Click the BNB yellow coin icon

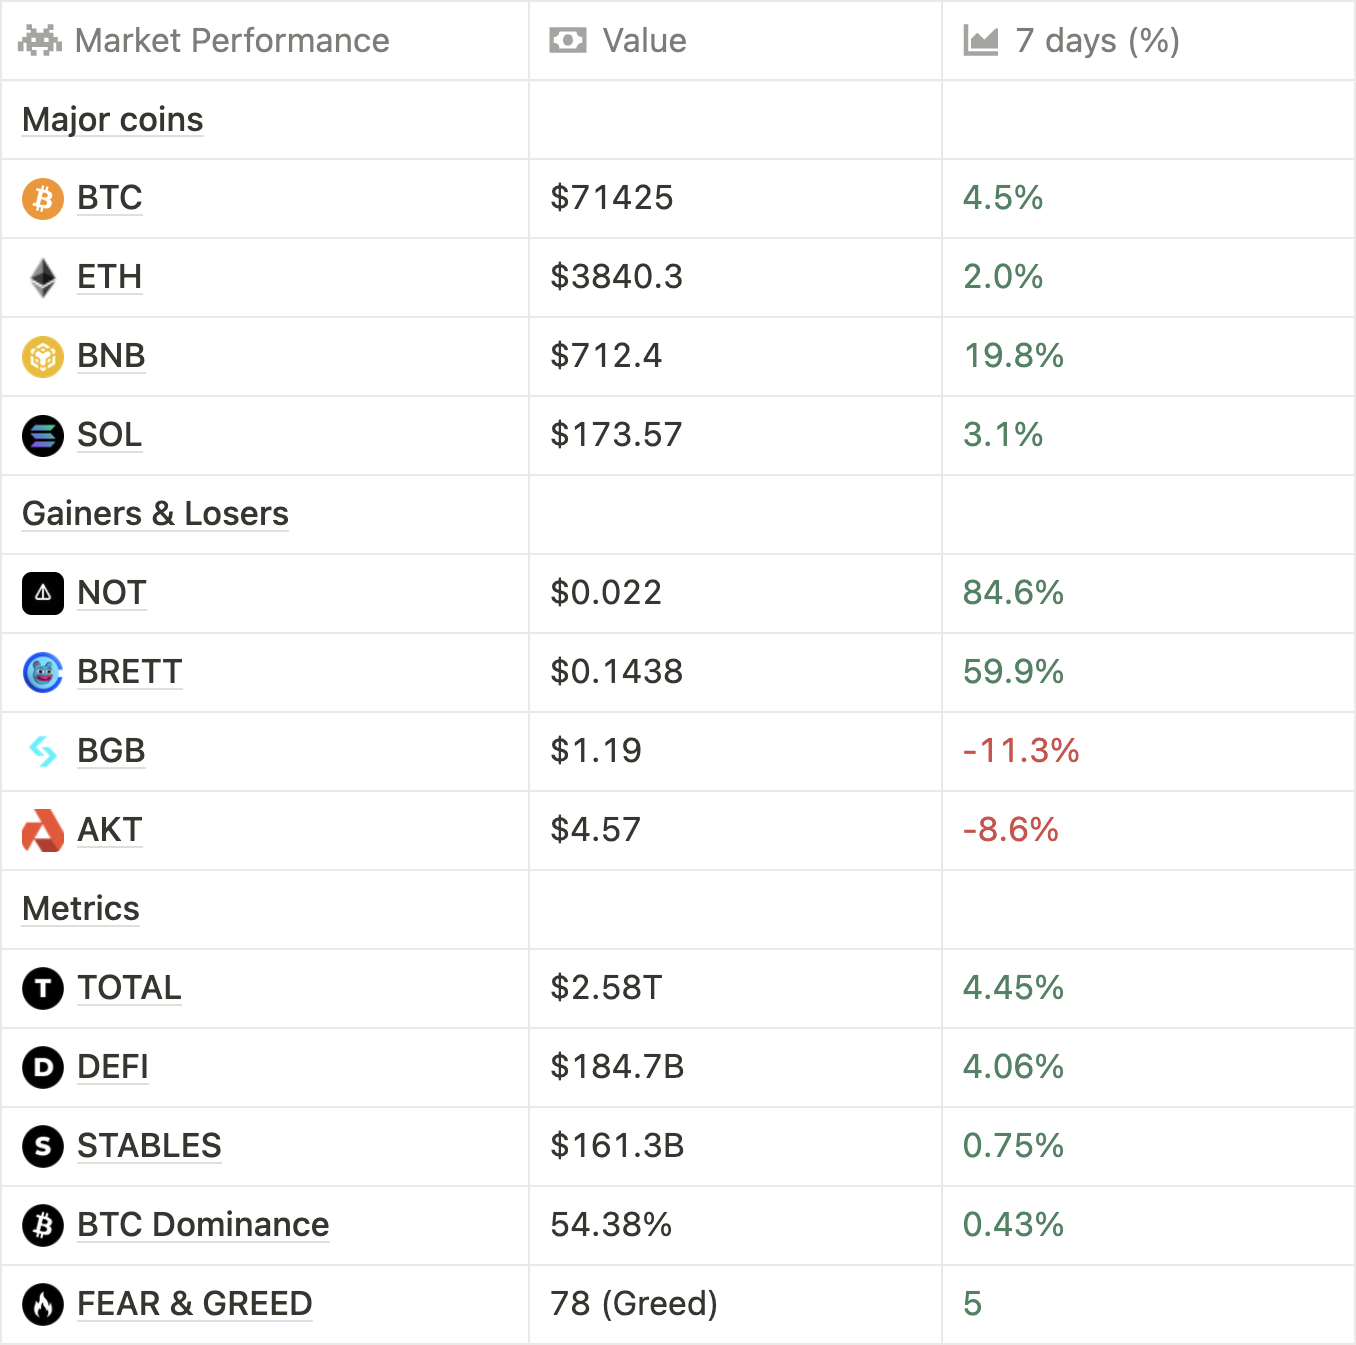tap(43, 357)
